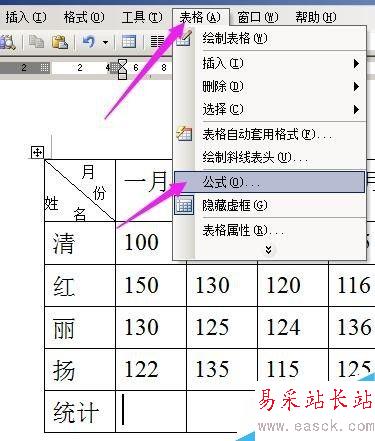Click the cell containing 130 in 丽 row
The width and height of the screenshot is (375, 441).
click(x=151, y=328)
